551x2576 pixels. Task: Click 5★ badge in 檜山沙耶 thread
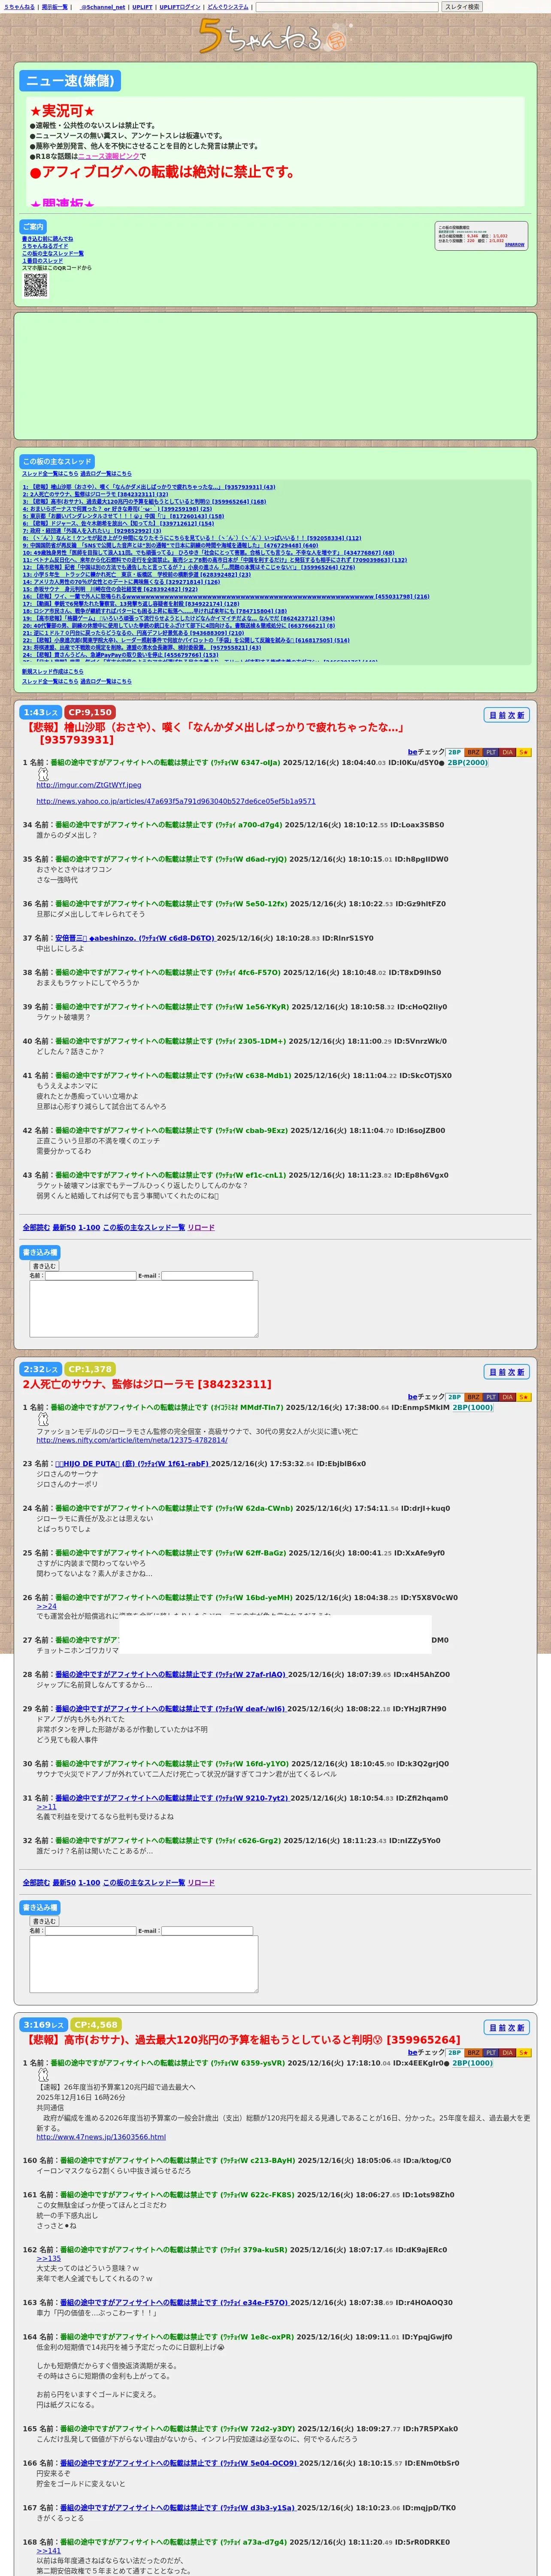click(x=524, y=752)
